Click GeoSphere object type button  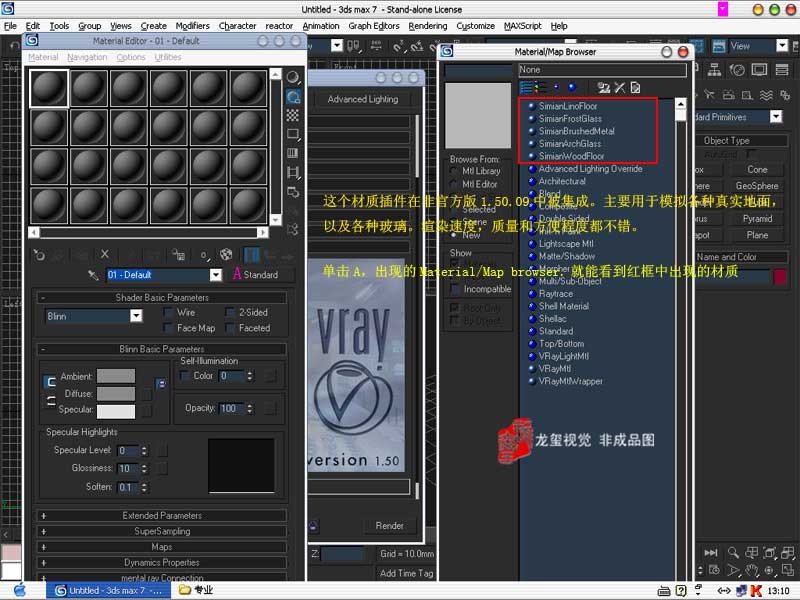coord(757,186)
